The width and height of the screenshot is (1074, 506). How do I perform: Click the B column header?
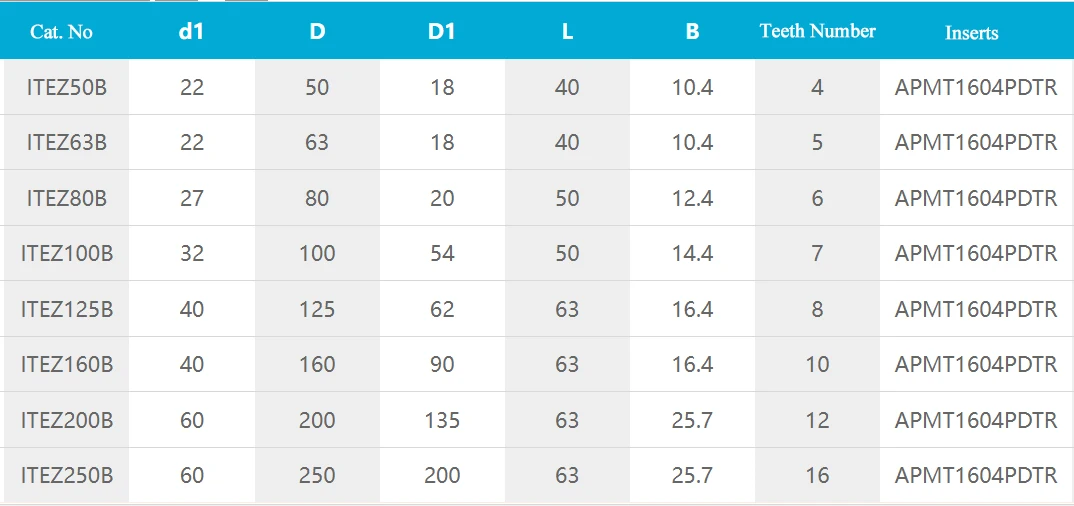pos(692,31)
